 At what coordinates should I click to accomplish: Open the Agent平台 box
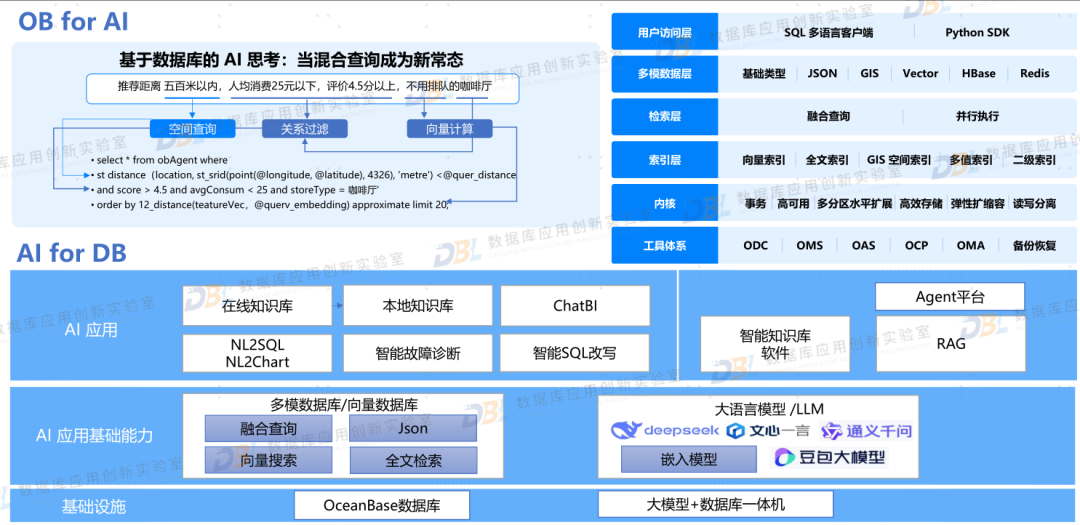[x=949, y=297]
